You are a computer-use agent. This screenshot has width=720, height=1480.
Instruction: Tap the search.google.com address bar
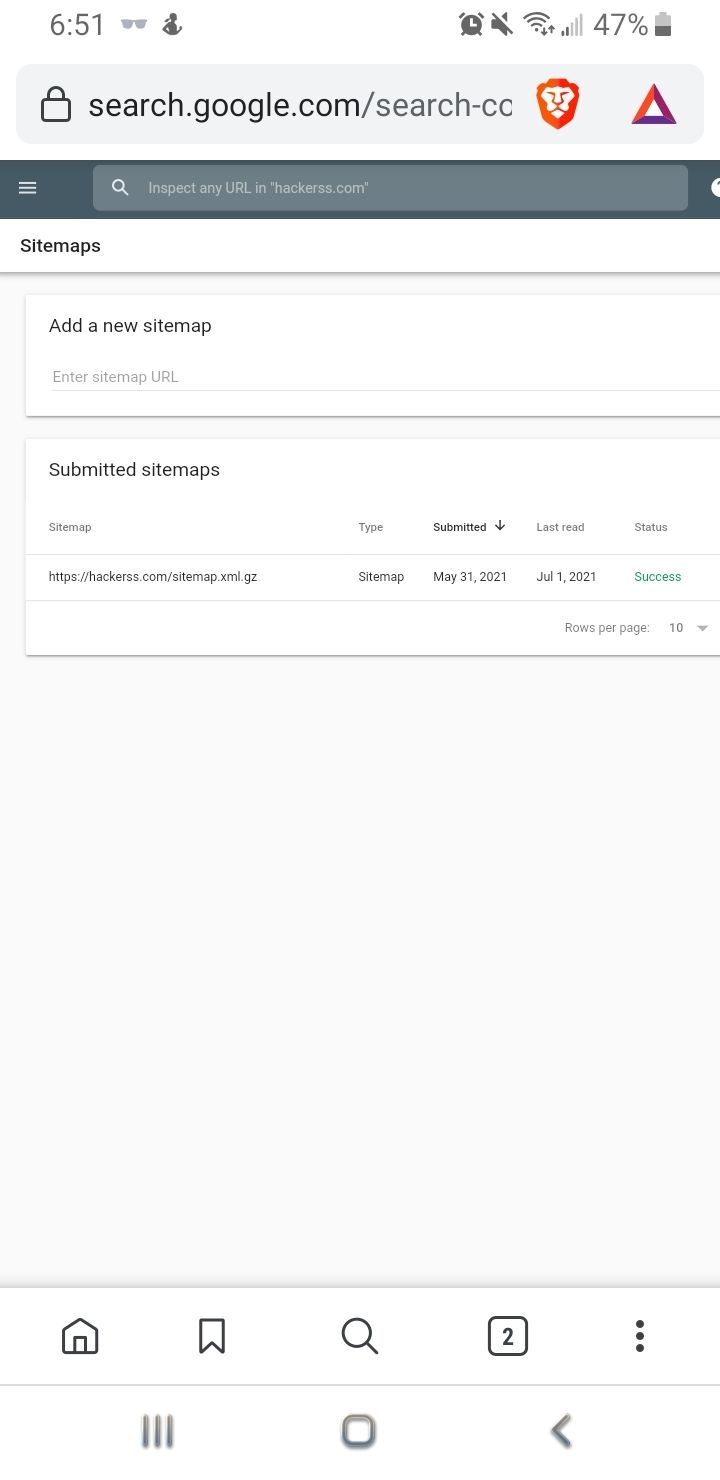[x=300, y=105]
